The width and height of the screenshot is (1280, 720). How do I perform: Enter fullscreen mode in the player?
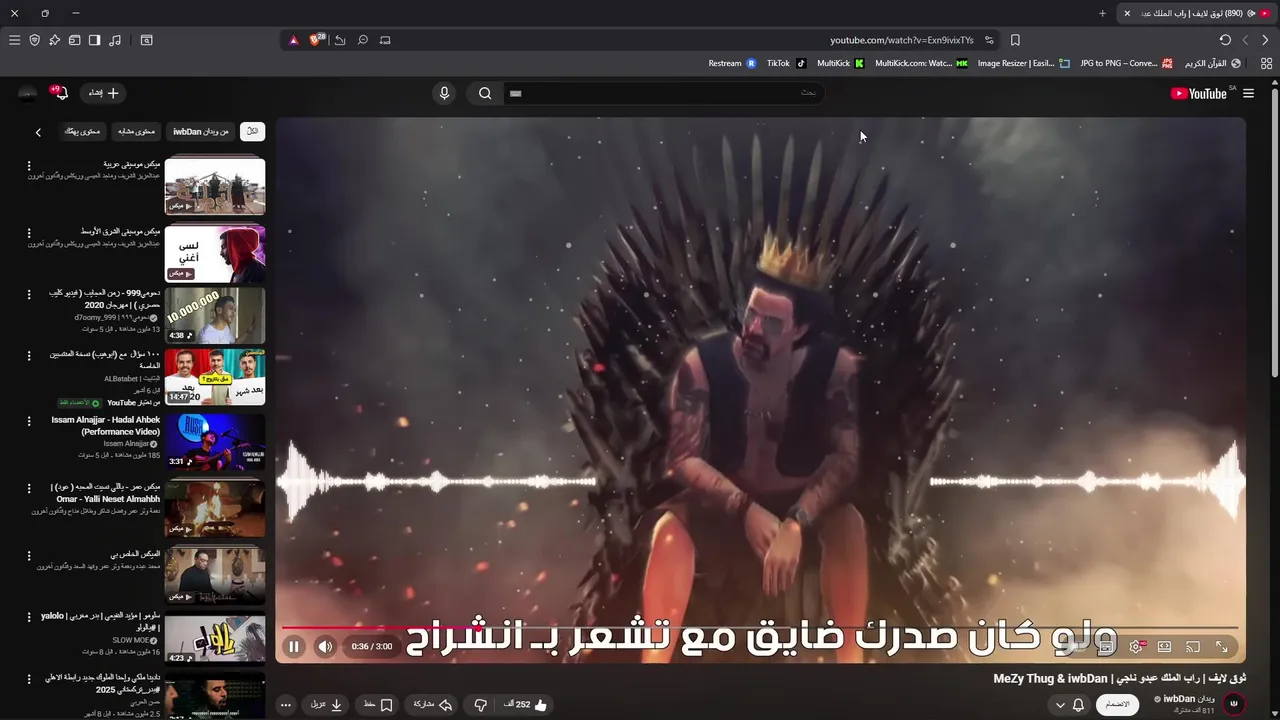(x=1222, y=647)
